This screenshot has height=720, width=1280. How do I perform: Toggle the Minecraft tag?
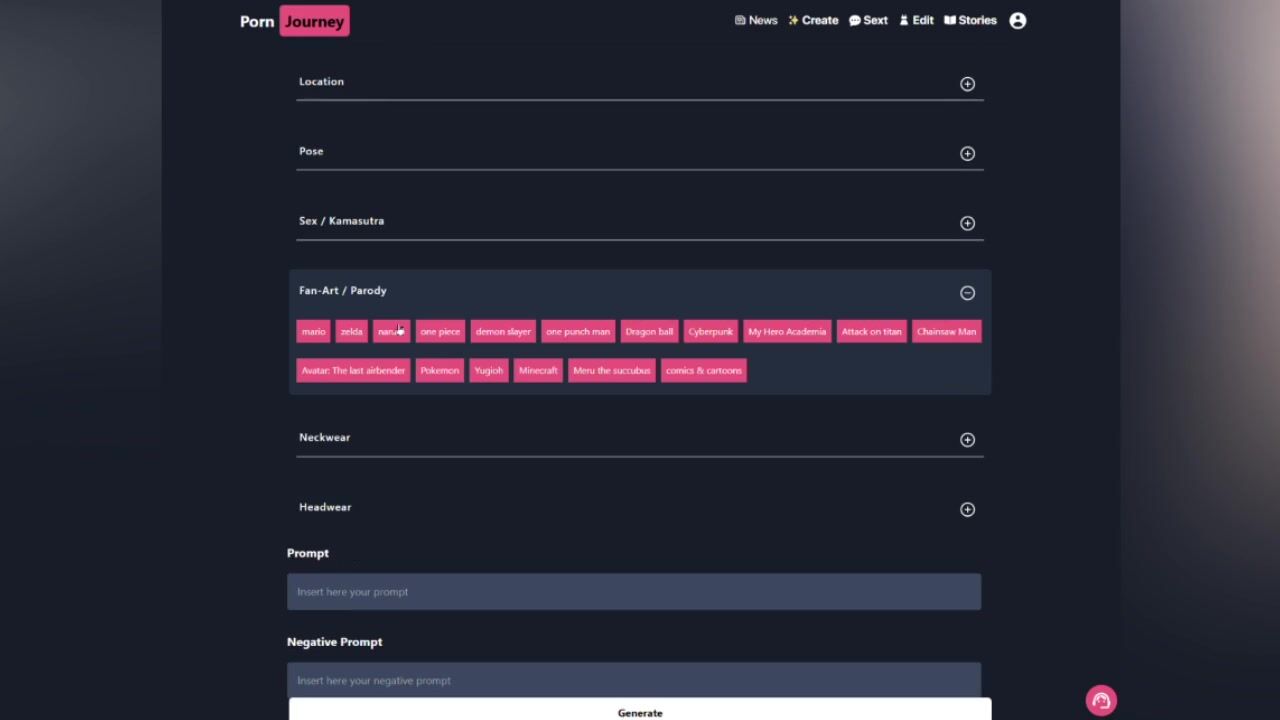click(x=538, y=371)
